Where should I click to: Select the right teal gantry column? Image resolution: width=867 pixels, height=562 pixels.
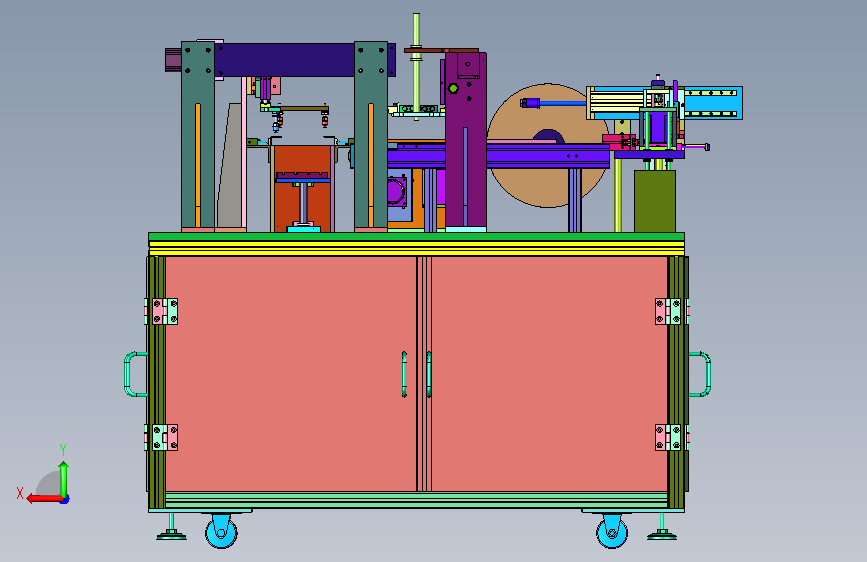point(371,136)
